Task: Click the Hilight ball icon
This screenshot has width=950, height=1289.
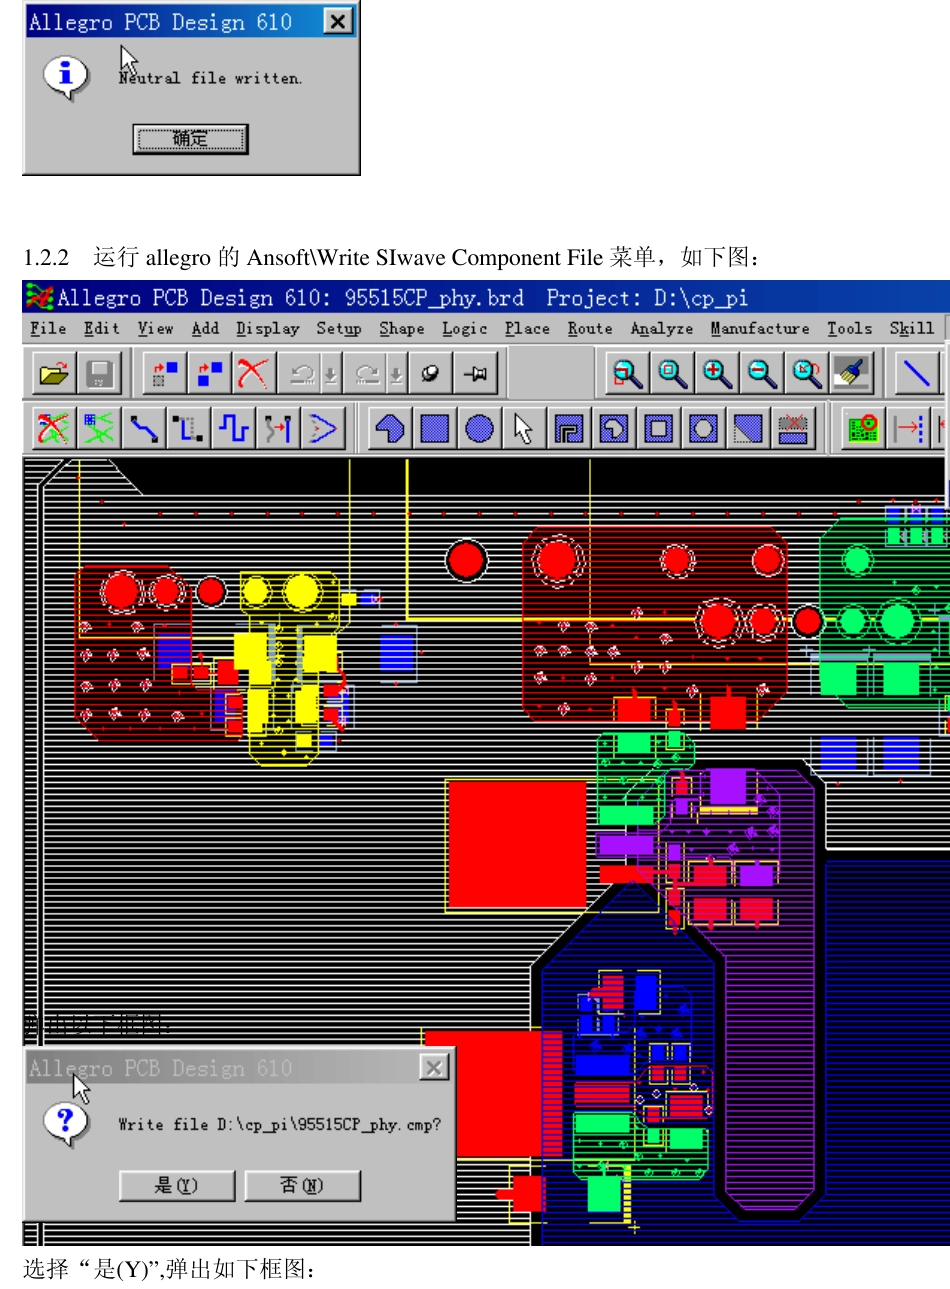Action: [430, 375]
